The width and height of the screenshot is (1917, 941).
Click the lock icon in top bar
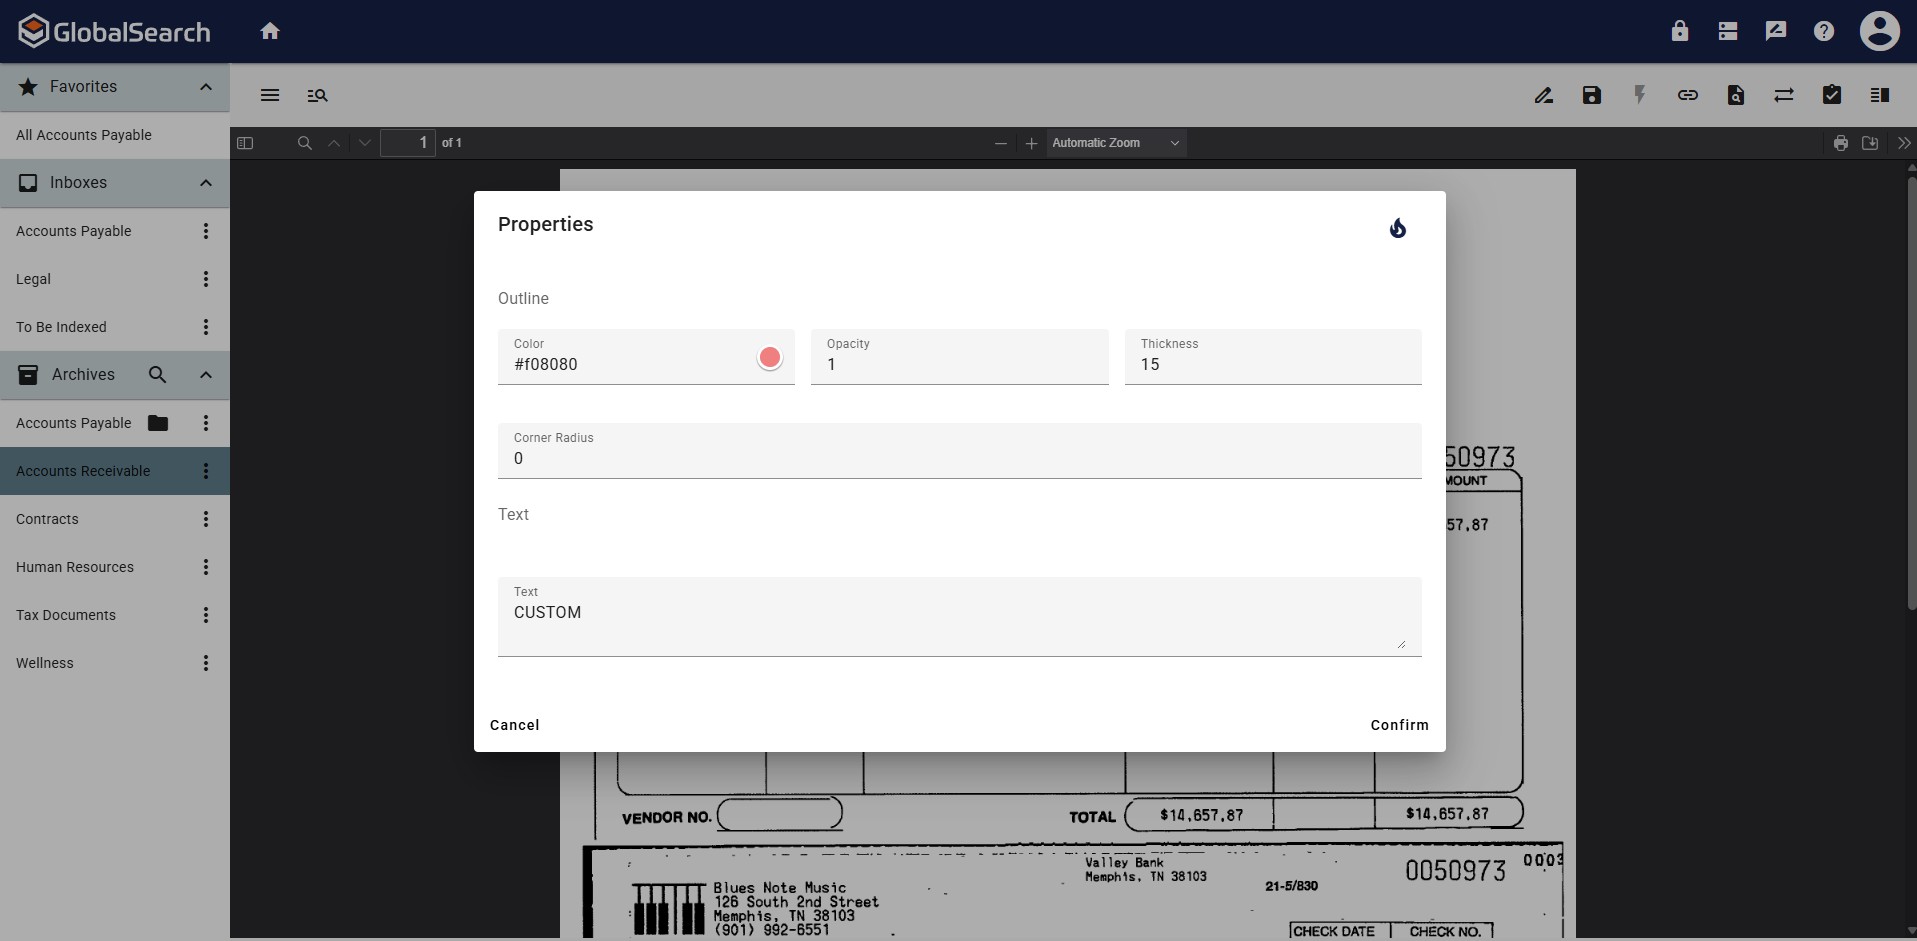(1679, 31)
